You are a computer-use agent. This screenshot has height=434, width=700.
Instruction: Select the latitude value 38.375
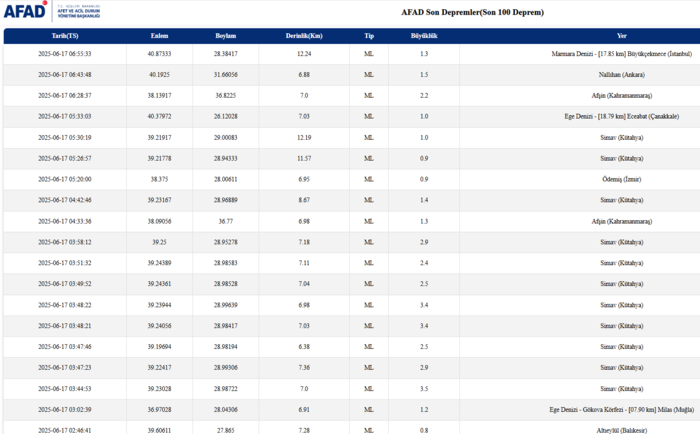pos(159,179)
